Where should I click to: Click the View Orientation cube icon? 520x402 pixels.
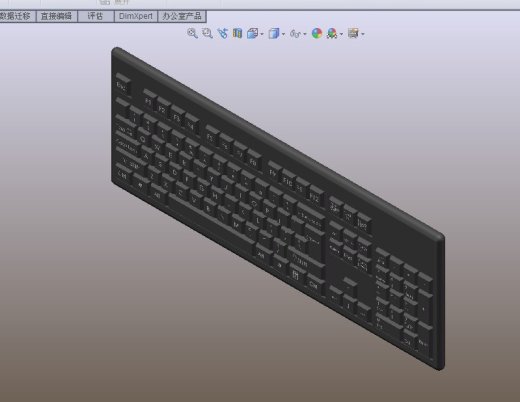(x=253, y=33)
